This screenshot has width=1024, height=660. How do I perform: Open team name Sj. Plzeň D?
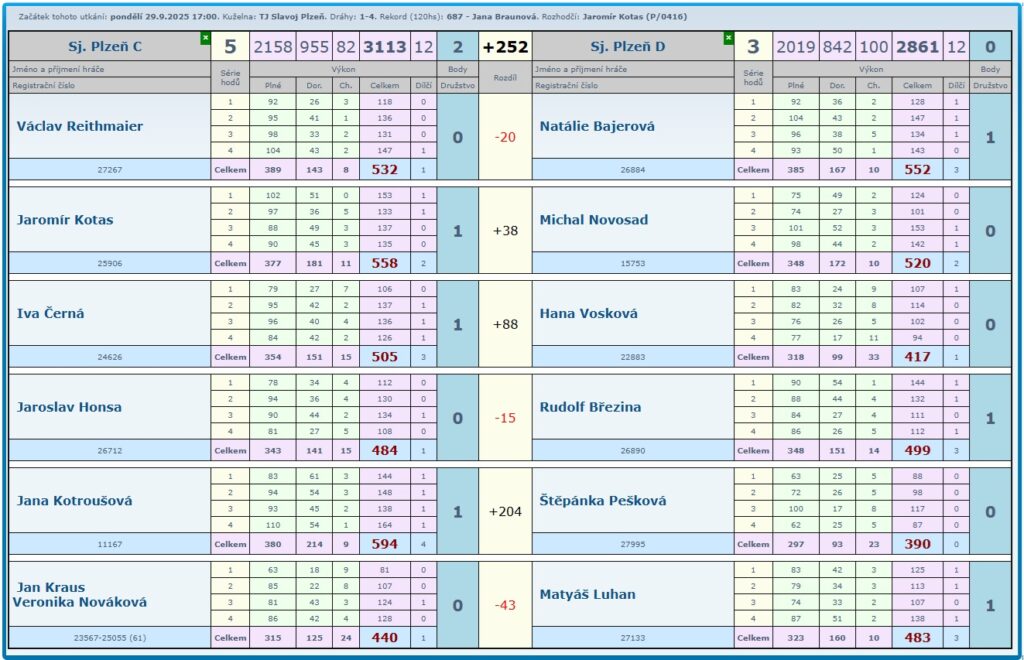[x=627, y=46]
